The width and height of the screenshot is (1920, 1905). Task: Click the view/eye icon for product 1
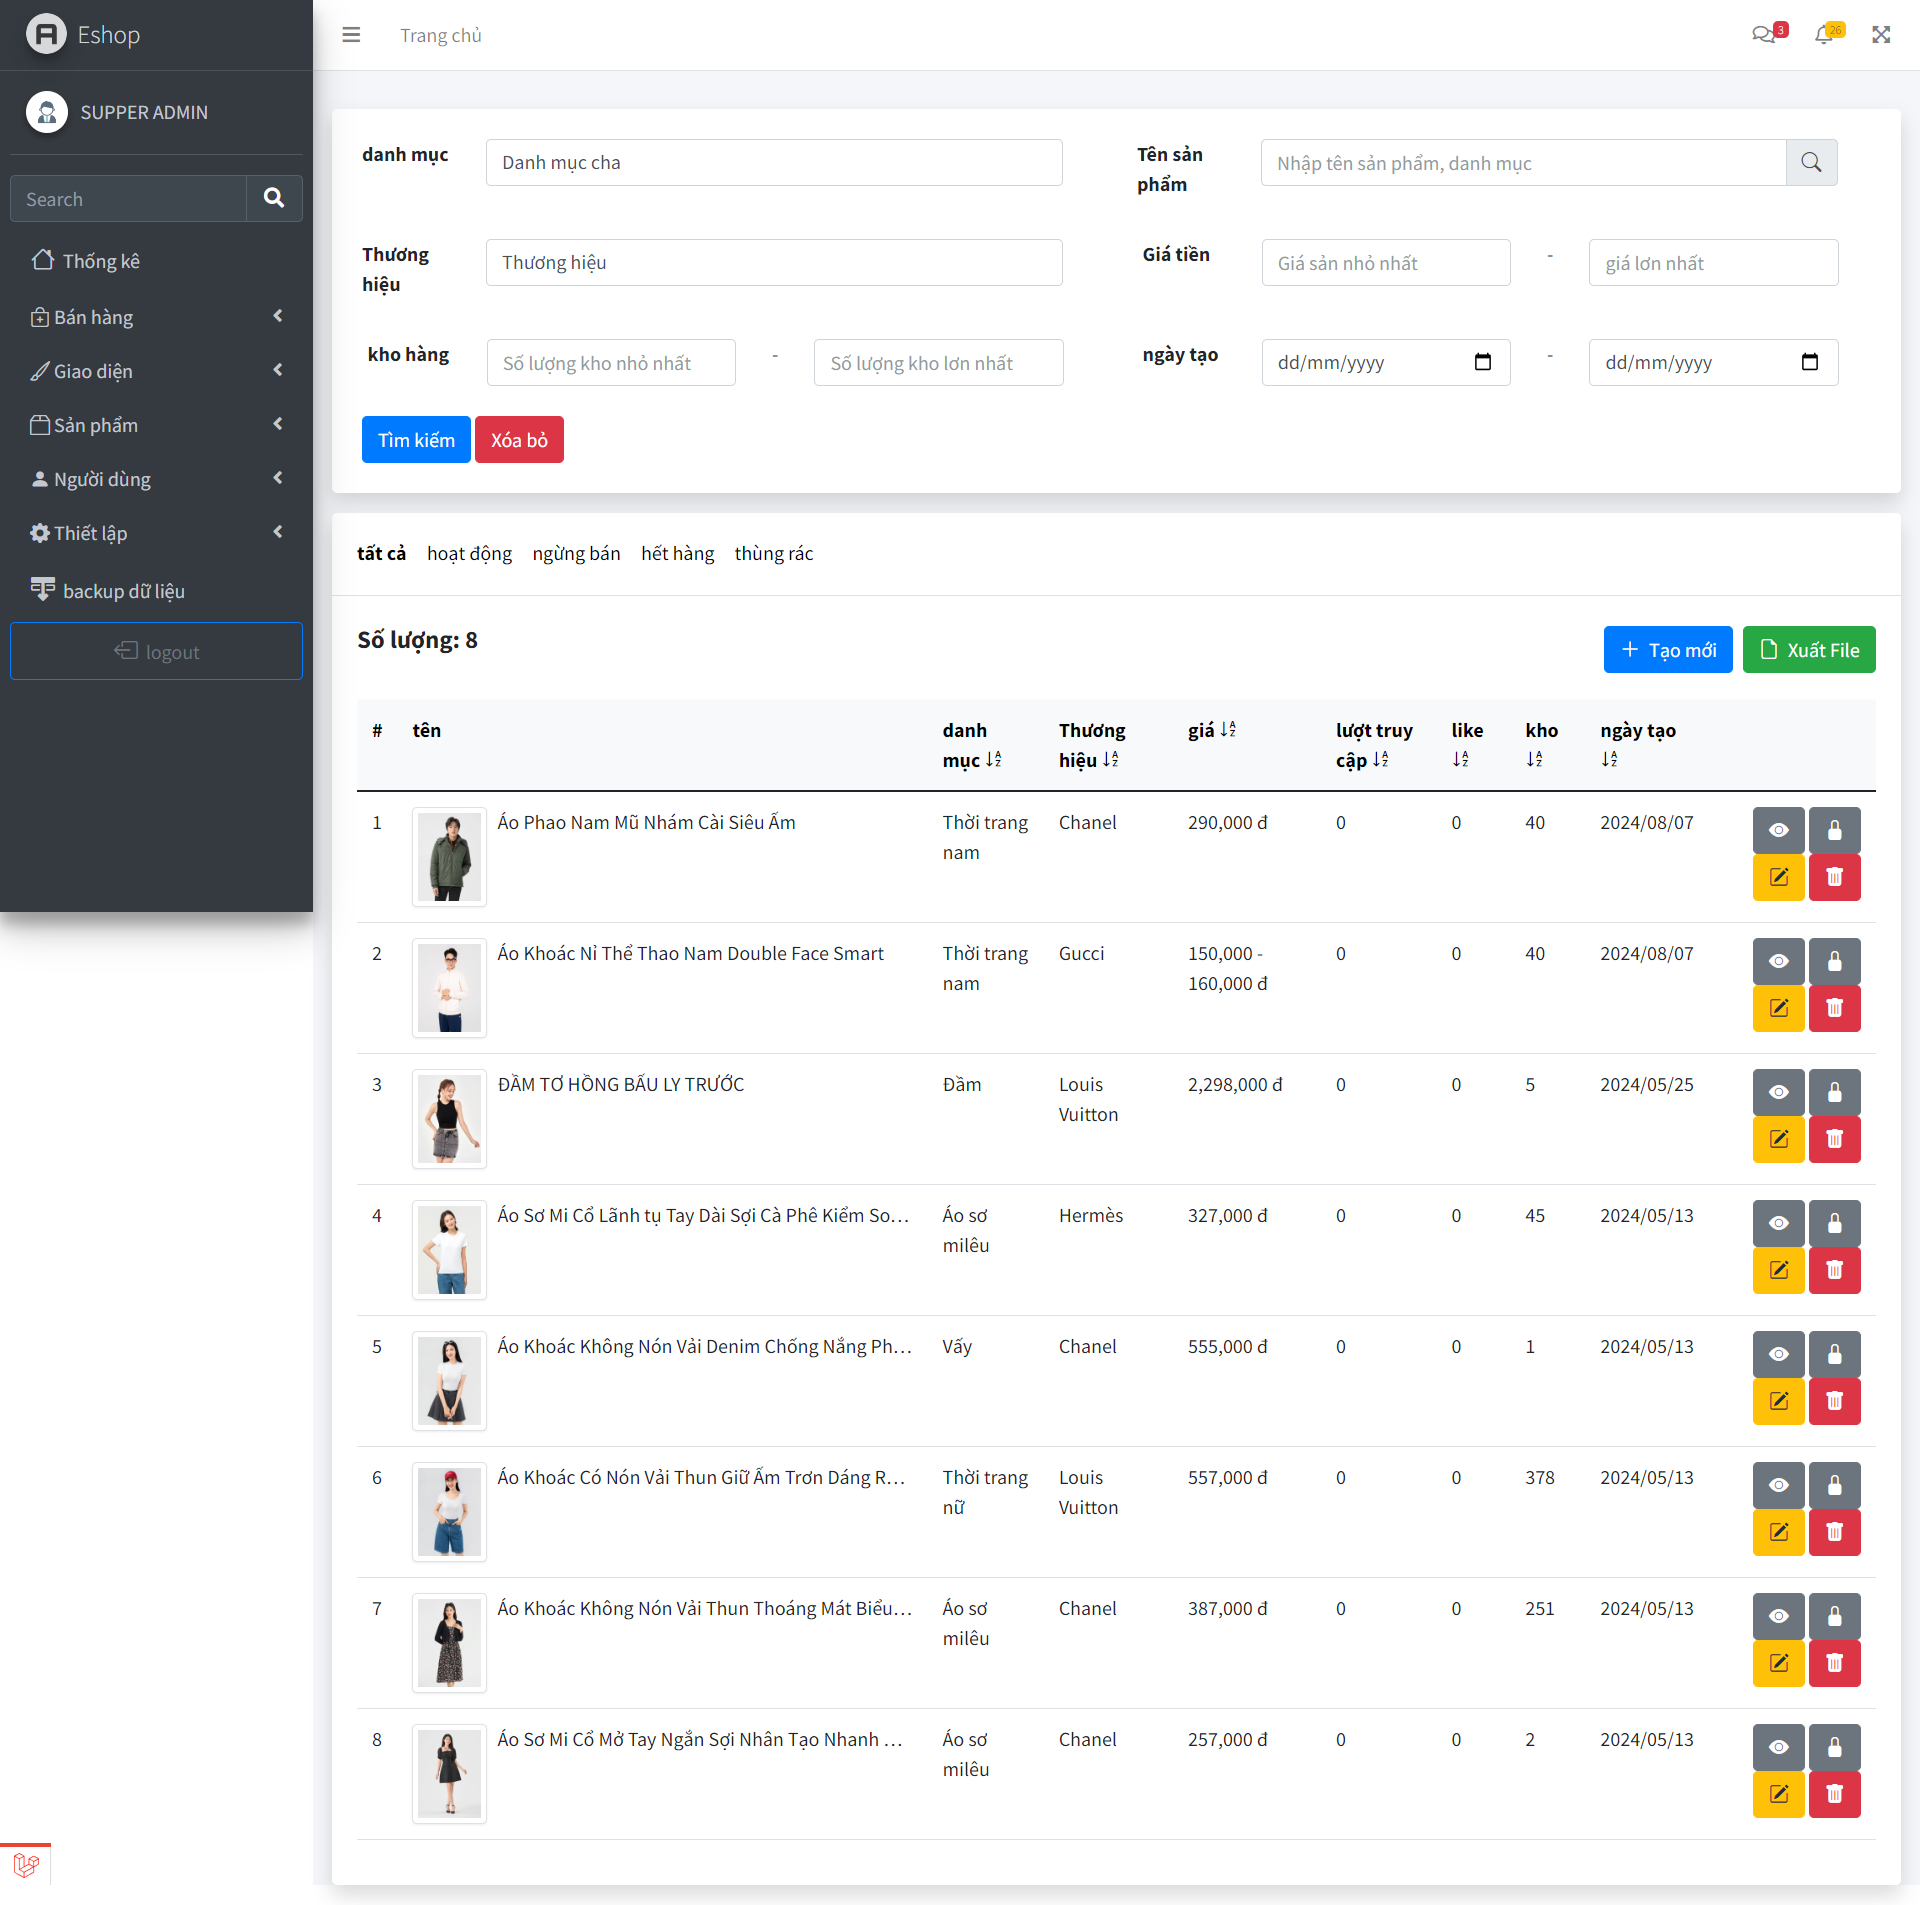tap(1777, 829)
